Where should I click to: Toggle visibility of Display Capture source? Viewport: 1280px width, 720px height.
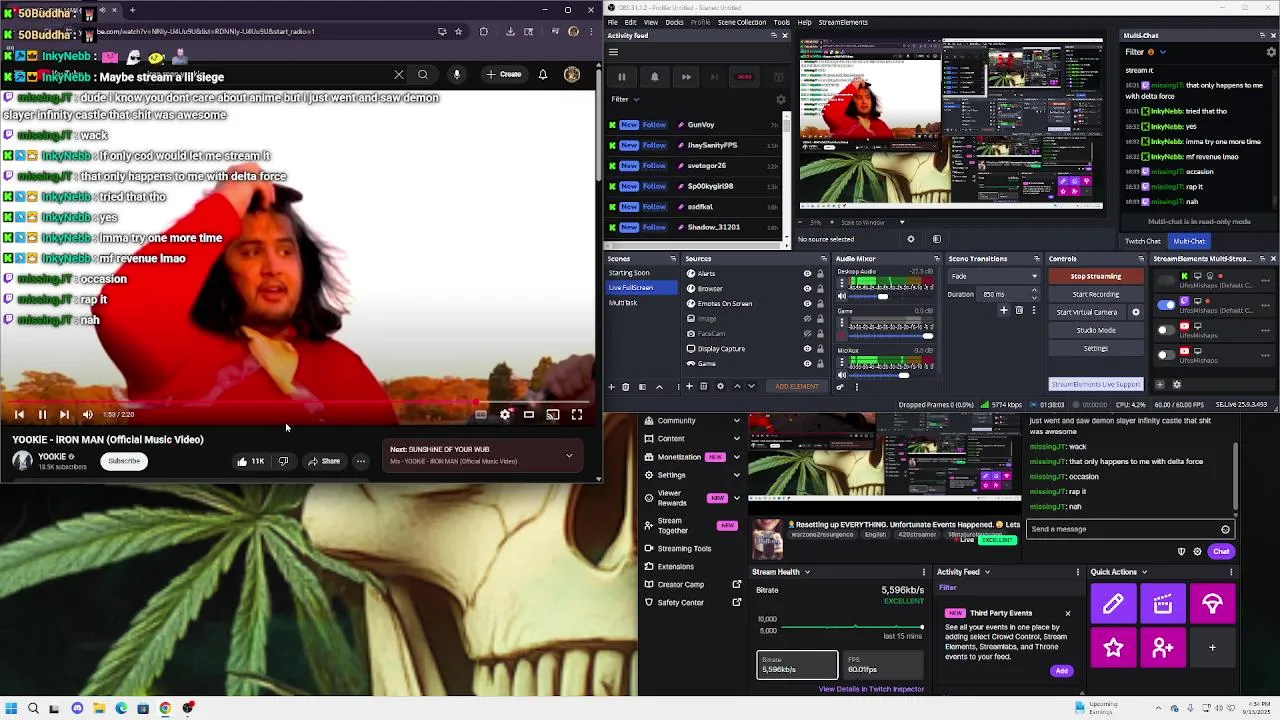tap(807, 349)
